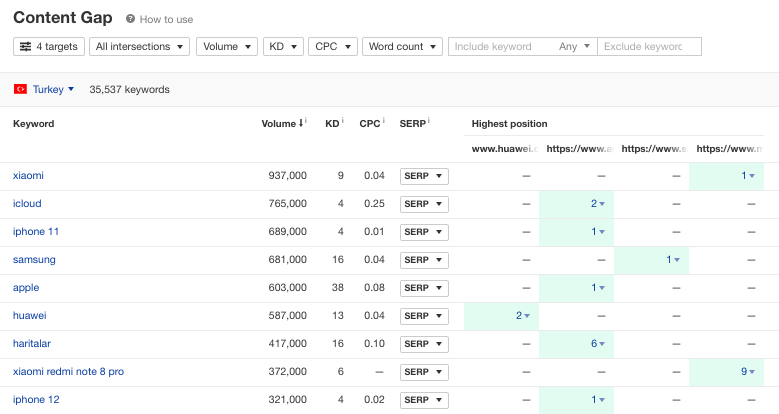Click the 35,537 keywords count text

129,89
